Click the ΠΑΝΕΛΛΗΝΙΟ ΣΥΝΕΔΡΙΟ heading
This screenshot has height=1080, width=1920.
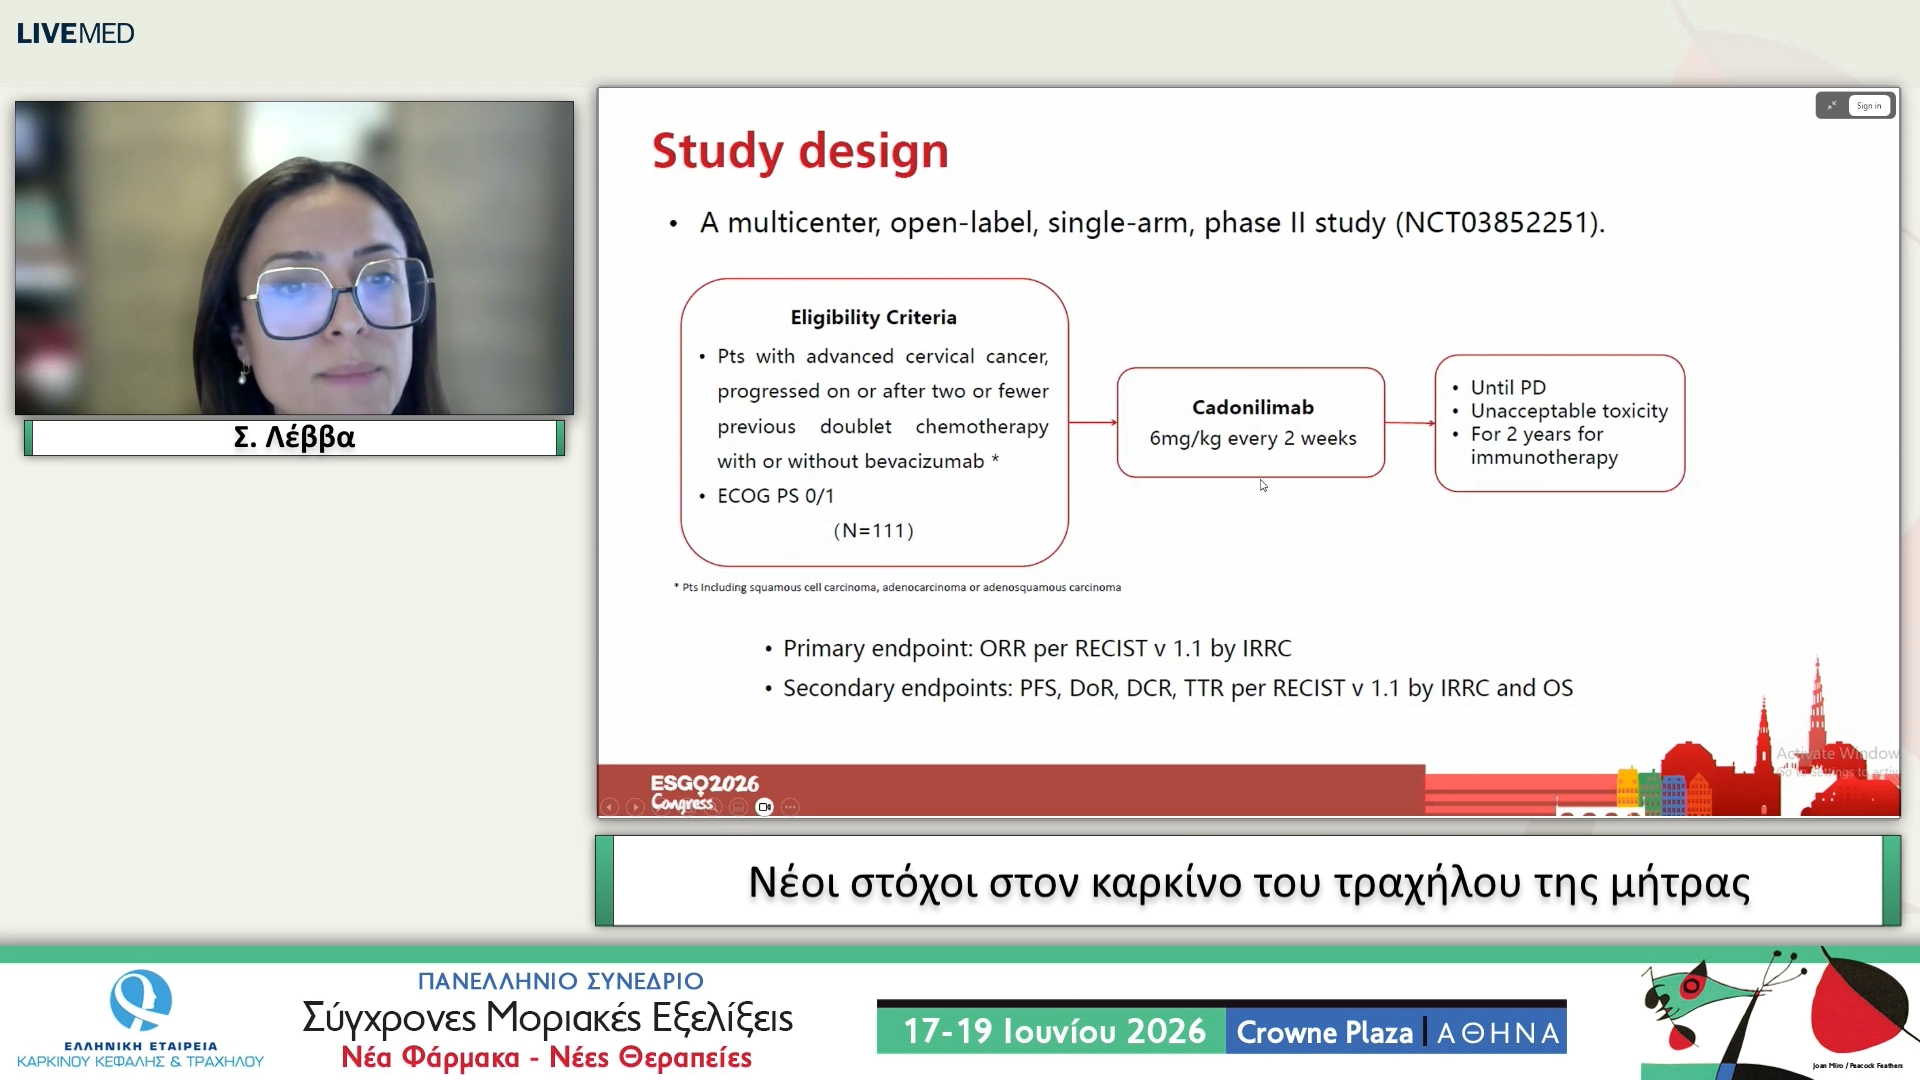pos(560,981)
